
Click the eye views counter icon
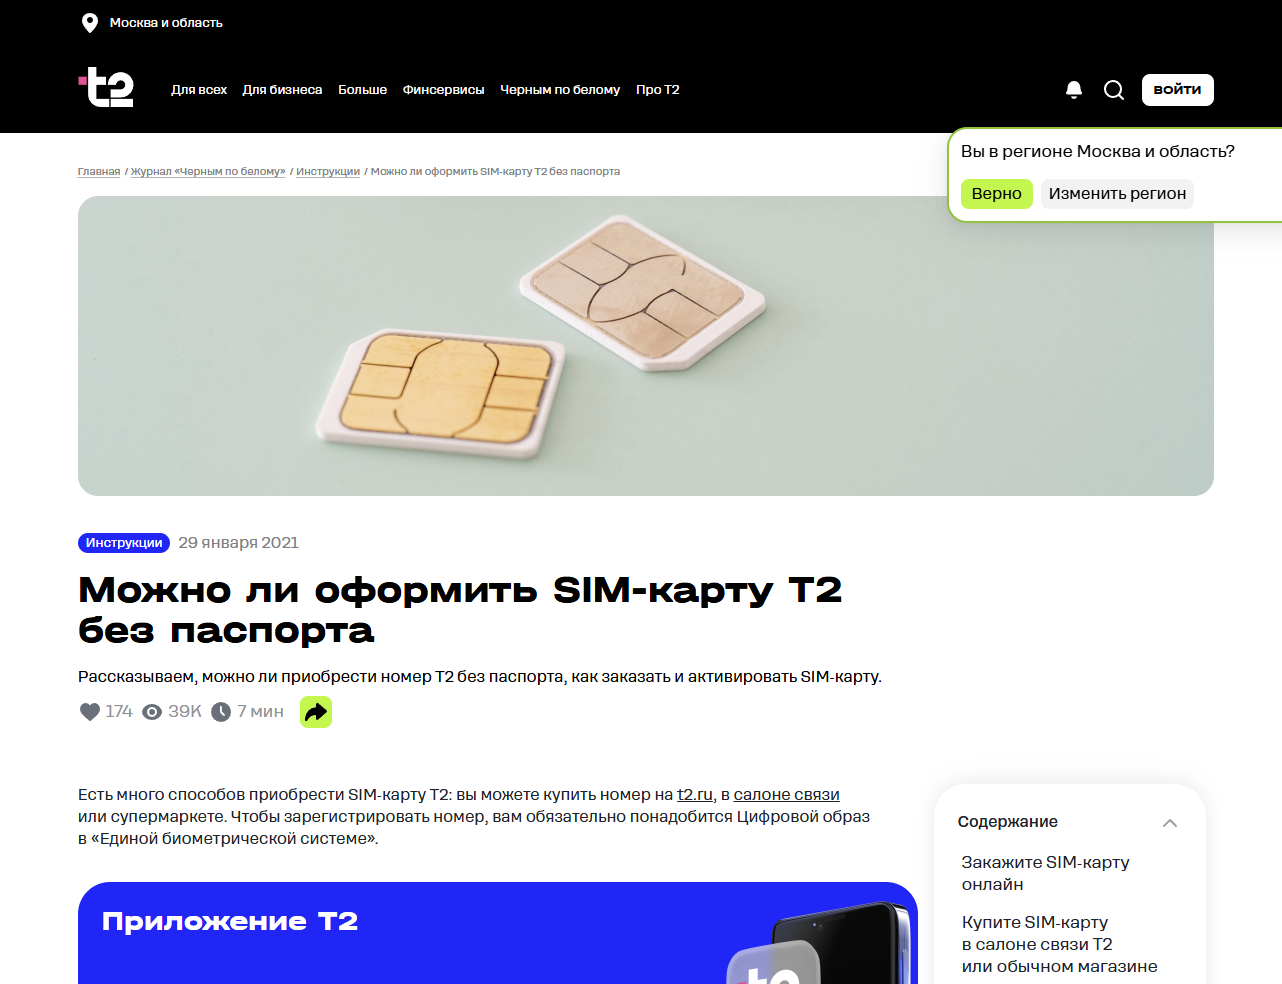(x=152, y=712)
